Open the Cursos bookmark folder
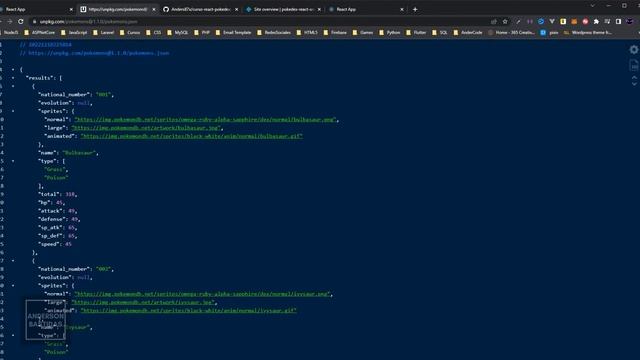Image resolution: width=640 pixels, height=360 pixels. point(130,32)
